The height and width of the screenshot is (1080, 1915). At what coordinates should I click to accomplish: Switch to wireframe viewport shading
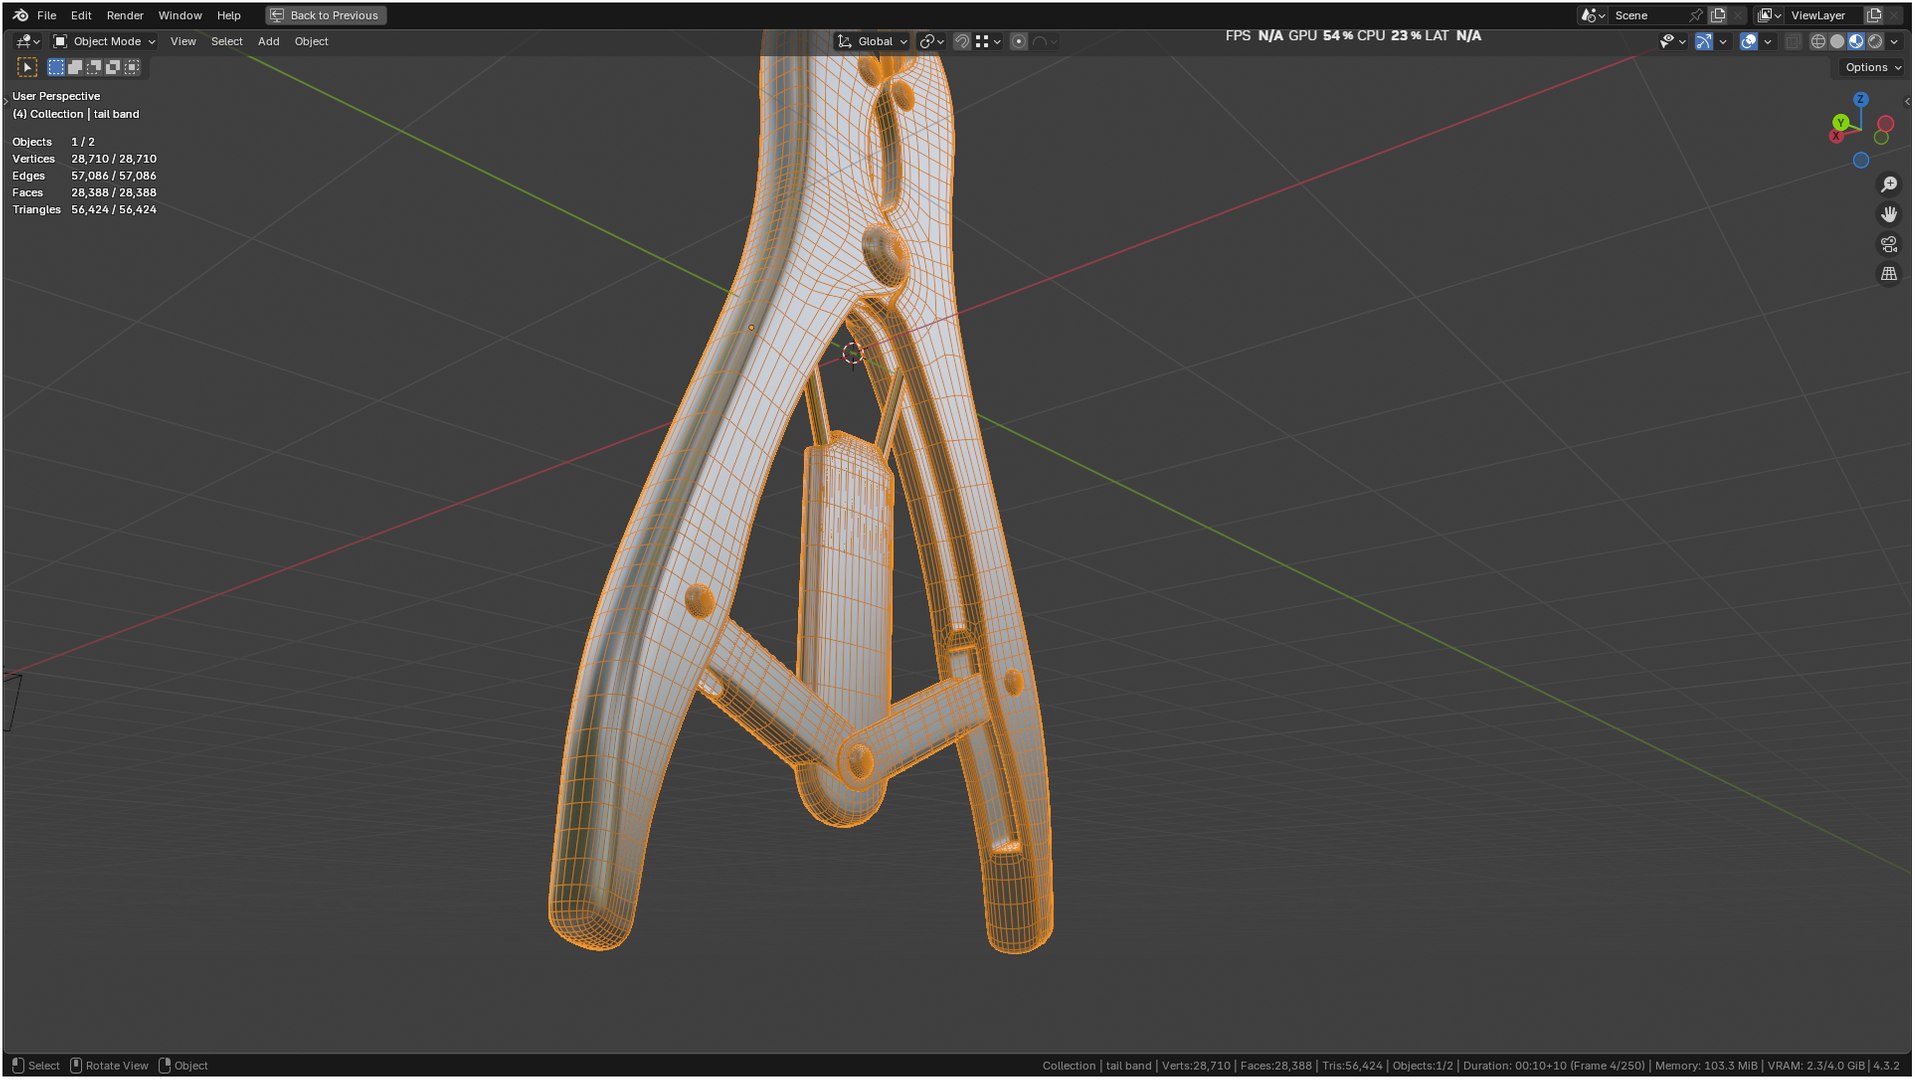point(1818,41)
